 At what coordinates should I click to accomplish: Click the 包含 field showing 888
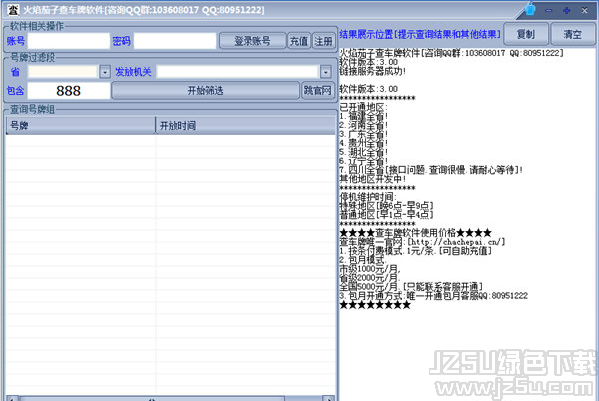pyautogui.click(x=69, y=91)
